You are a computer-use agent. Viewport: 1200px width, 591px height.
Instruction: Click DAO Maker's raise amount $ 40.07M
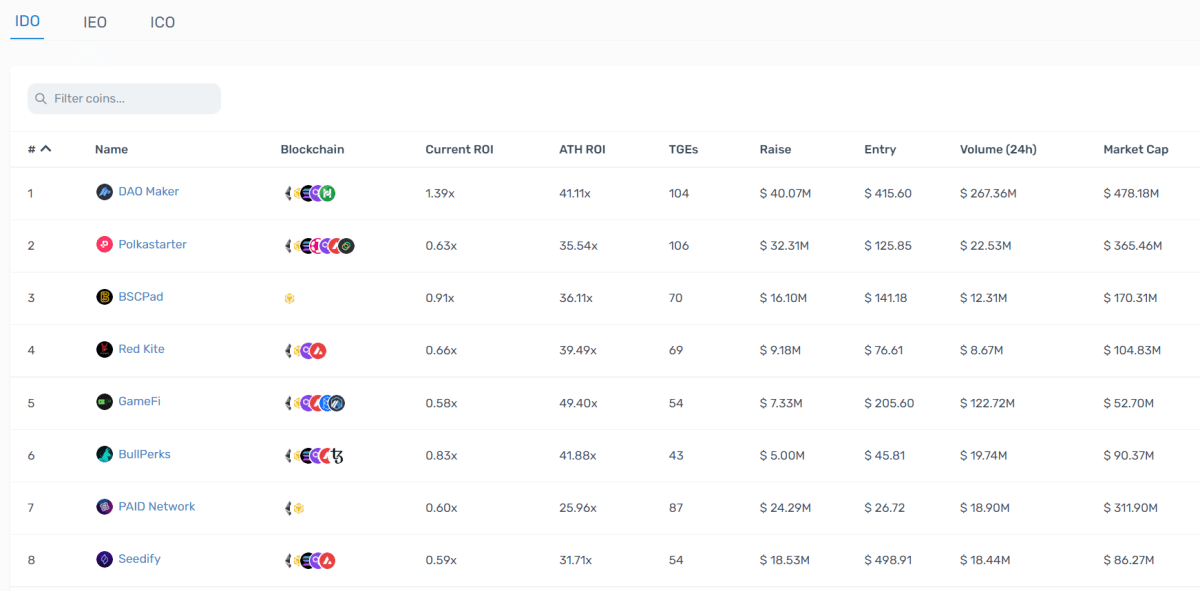tap(785, 193)
